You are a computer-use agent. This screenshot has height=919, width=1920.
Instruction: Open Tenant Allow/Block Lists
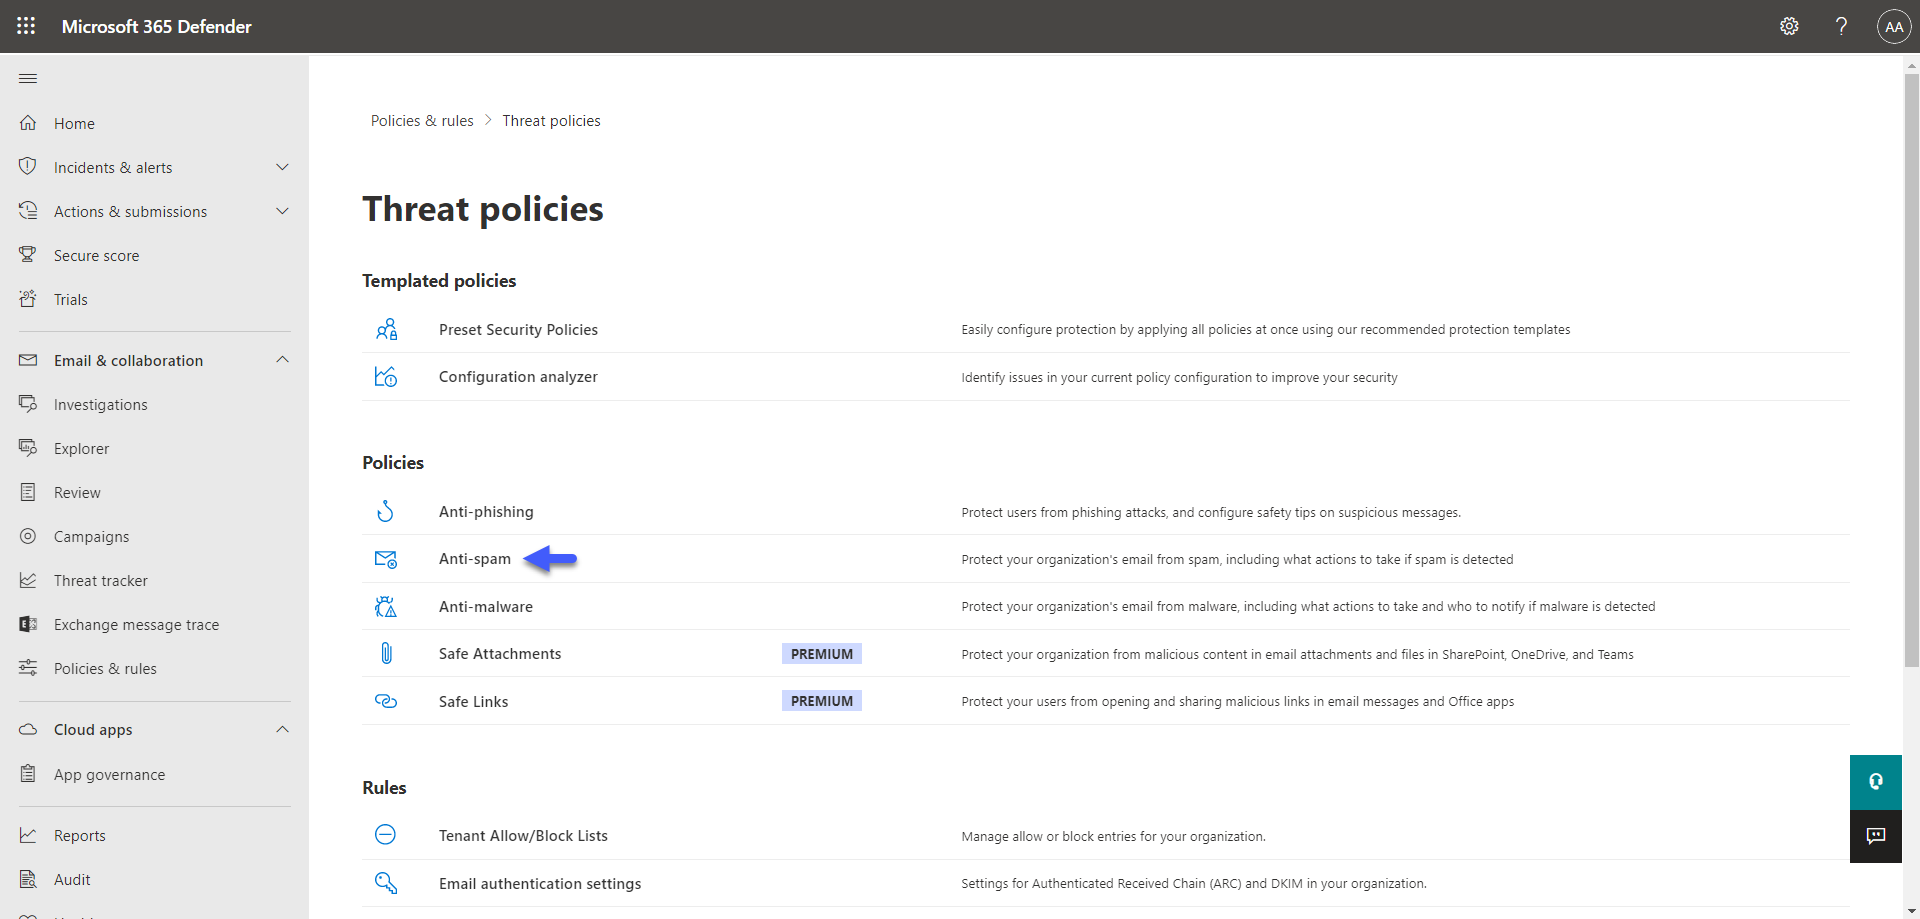[523, 835]
